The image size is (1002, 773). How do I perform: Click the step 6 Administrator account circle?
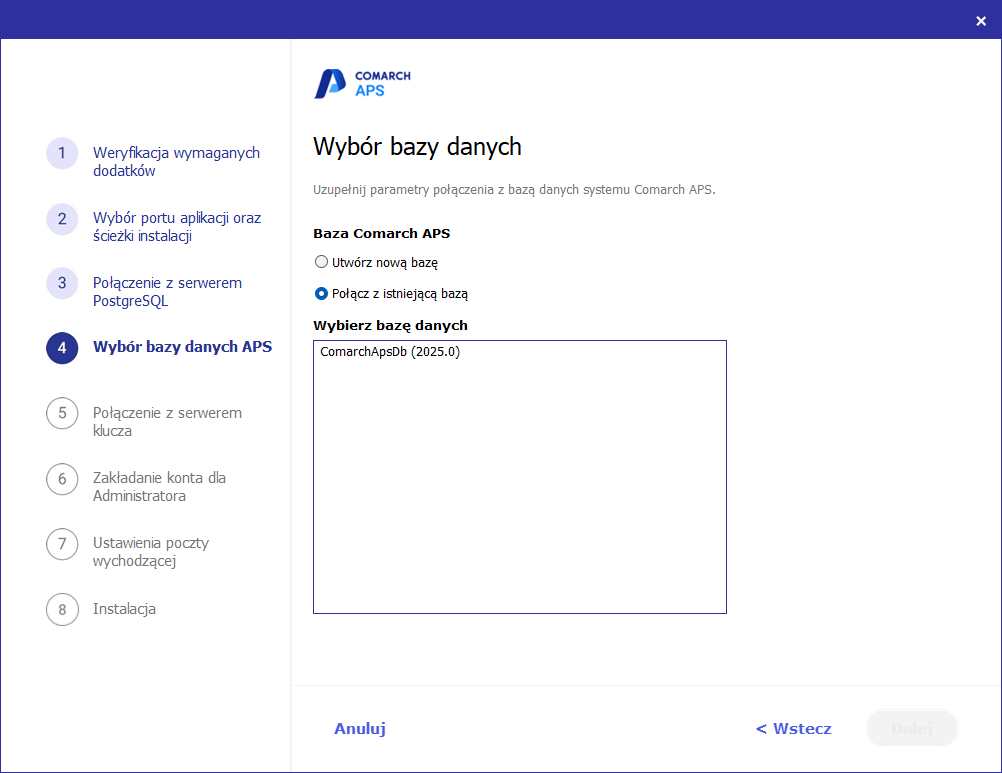click(x=61, y=479)
